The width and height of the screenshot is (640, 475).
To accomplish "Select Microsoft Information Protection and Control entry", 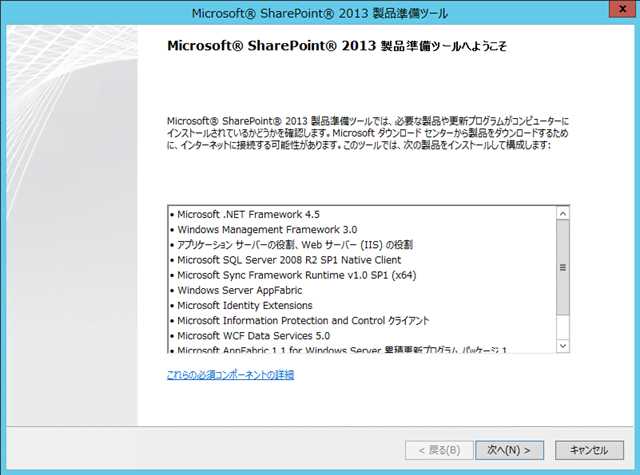I will 302,320.
